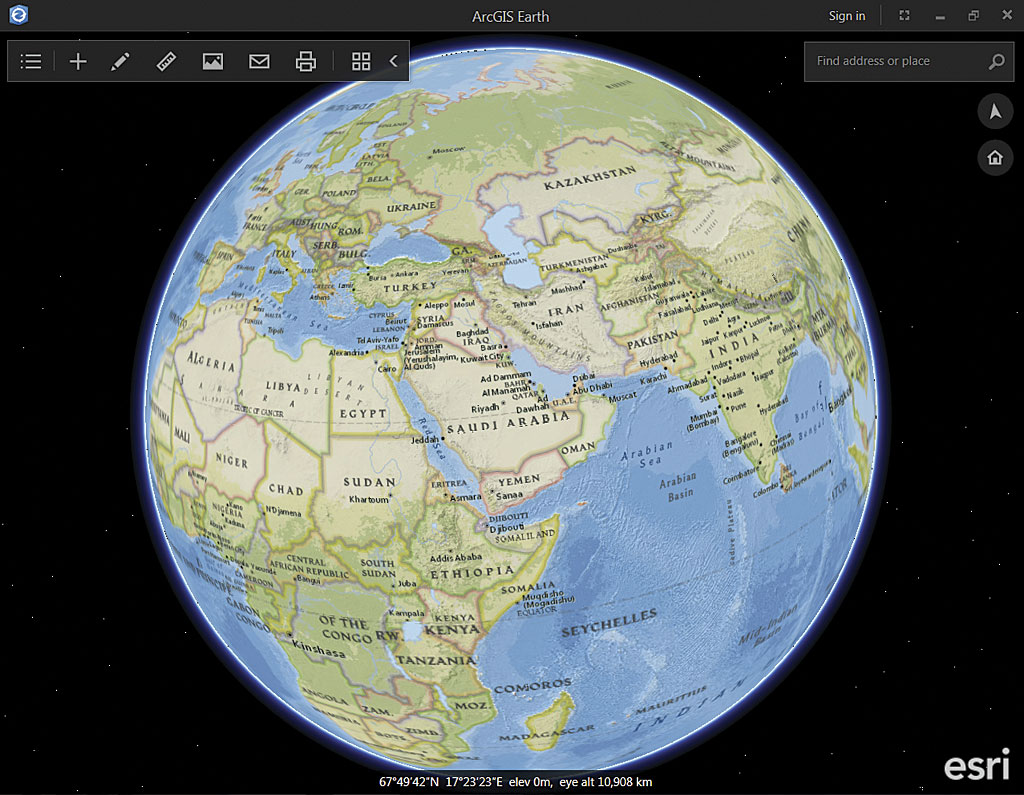1024x795 pixels.
Task: Collapse the toolbar with the chevron
Action: (392, 61)
